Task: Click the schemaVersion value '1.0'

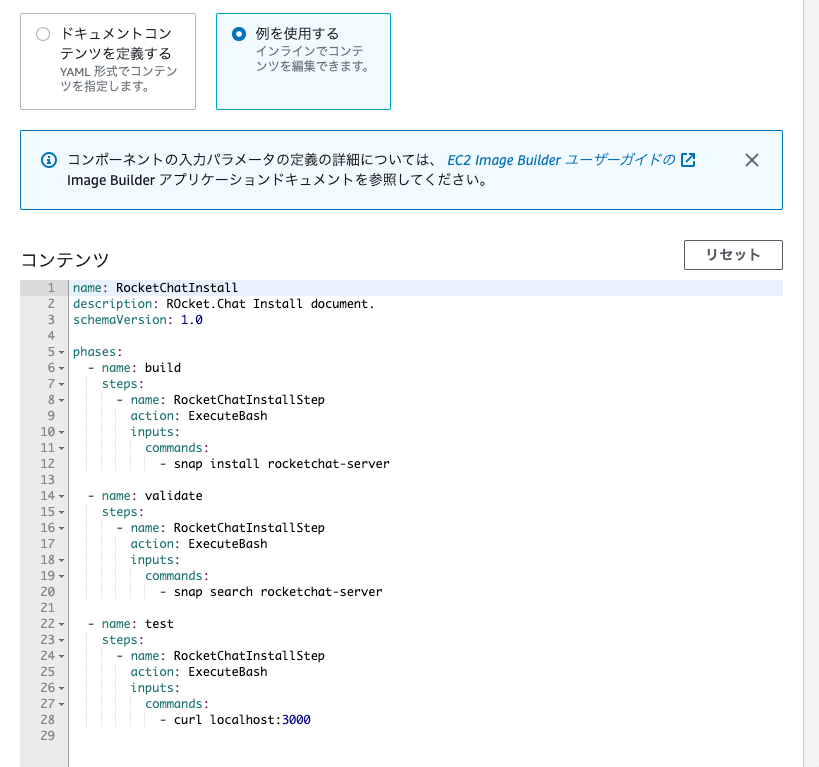Action: point(192,320)
